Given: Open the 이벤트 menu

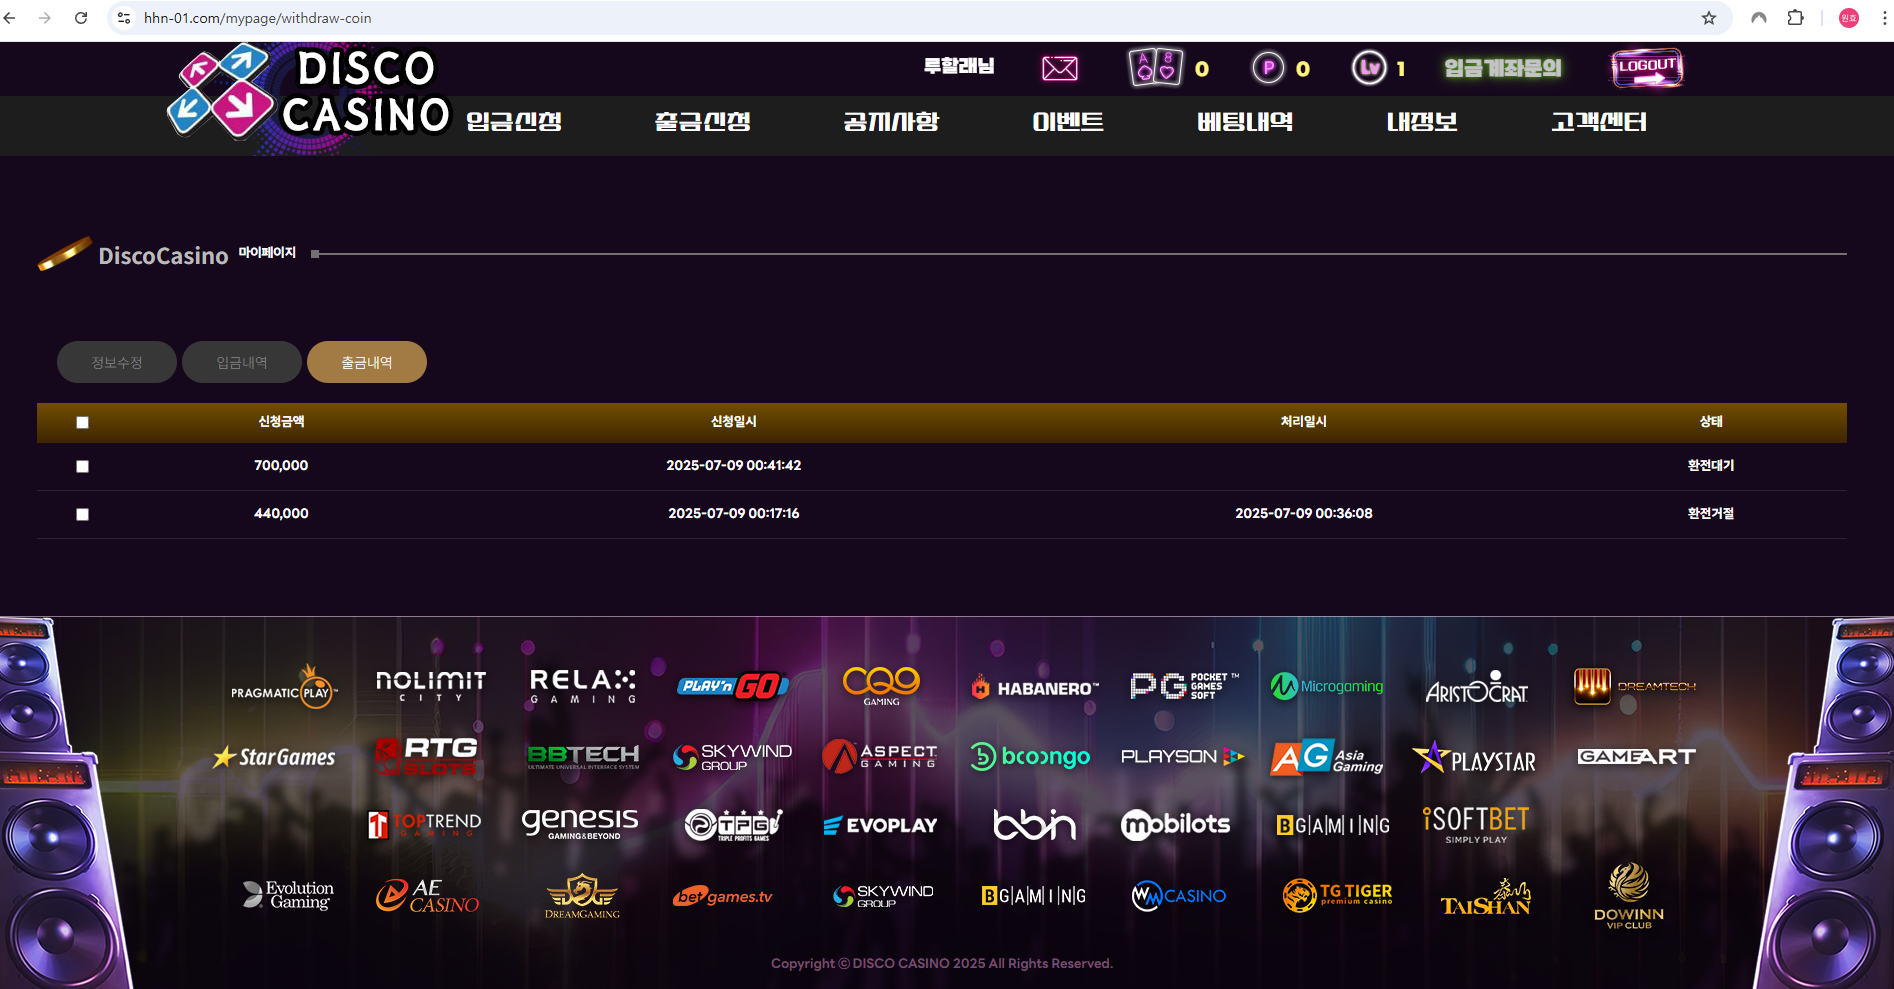Looking at the screenshot, I should pyautogui.click(x=1068, y=122).
